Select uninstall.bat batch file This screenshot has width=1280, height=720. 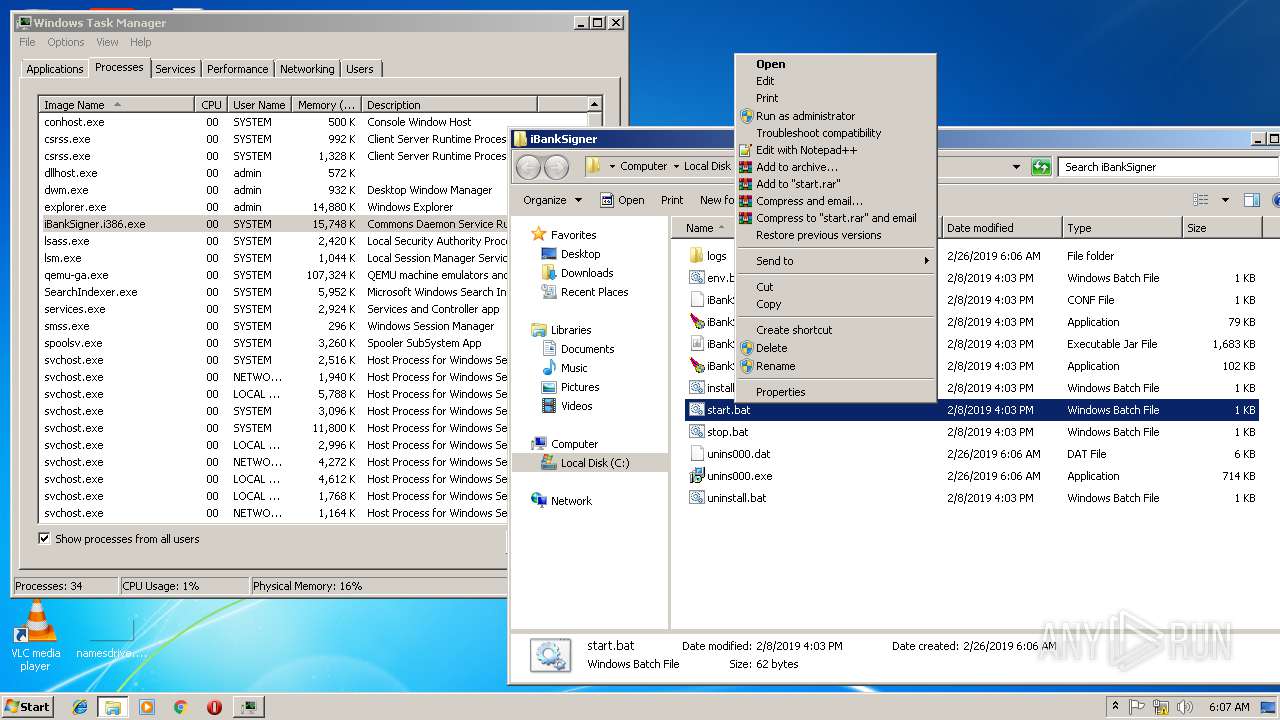click(736, 498)
